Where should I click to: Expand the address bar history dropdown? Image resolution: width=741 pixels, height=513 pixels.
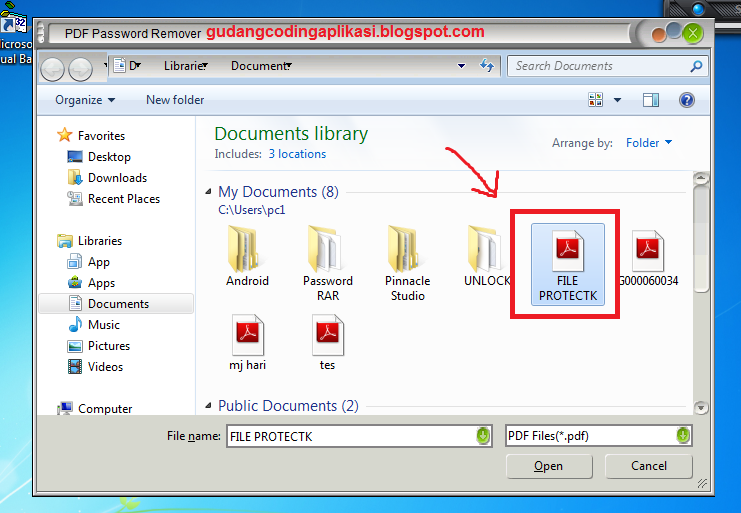[x=461, y=66]
